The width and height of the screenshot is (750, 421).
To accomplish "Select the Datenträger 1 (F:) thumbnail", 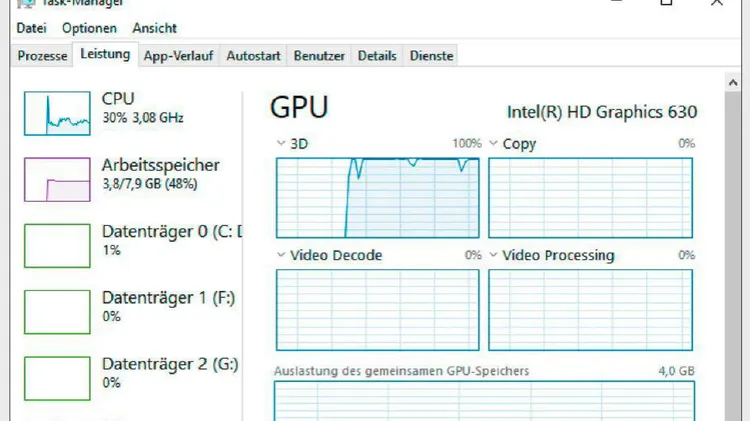I will [x=56, y=311].
